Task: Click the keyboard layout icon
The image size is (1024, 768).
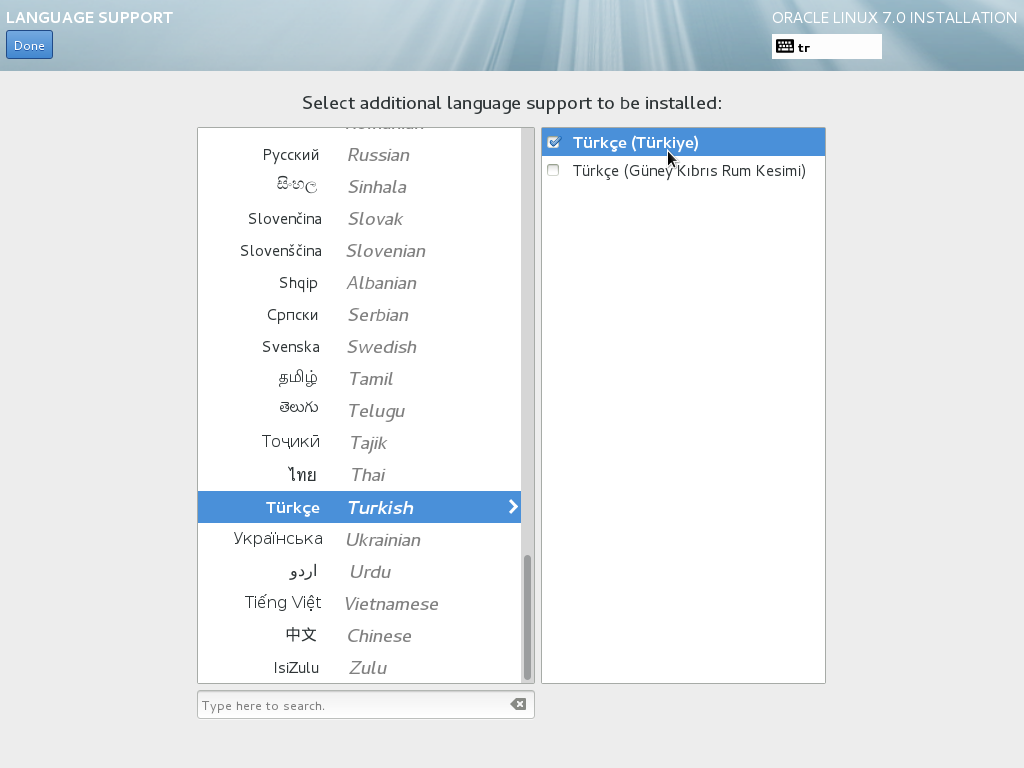Action: 785,47
